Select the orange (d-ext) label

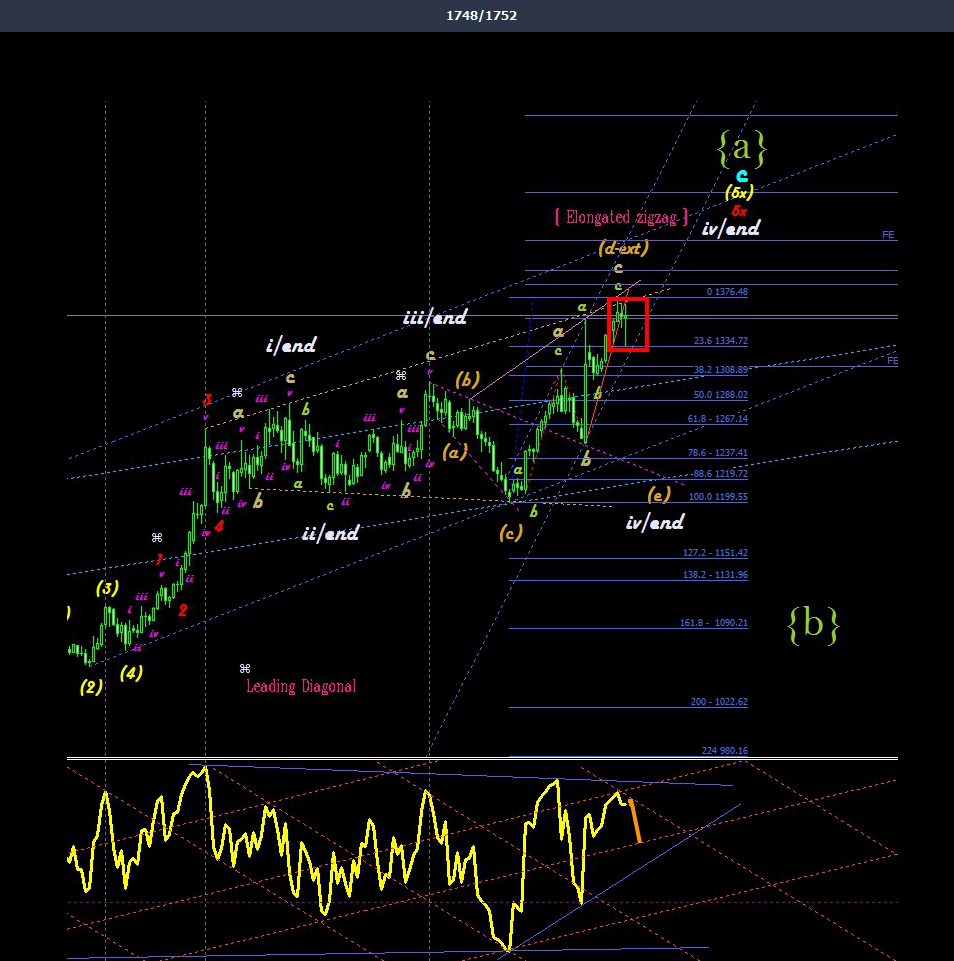623,248
